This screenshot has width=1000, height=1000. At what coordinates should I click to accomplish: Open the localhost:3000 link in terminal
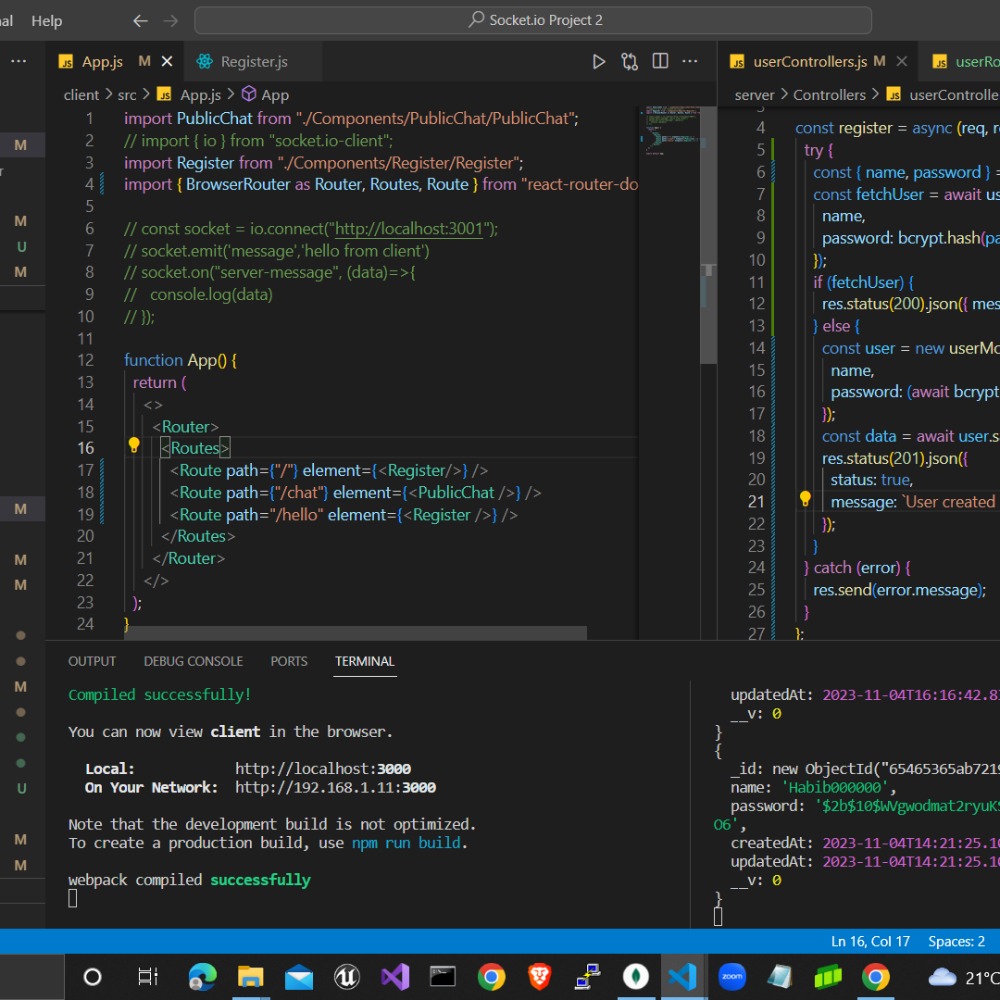pos(322,769)
